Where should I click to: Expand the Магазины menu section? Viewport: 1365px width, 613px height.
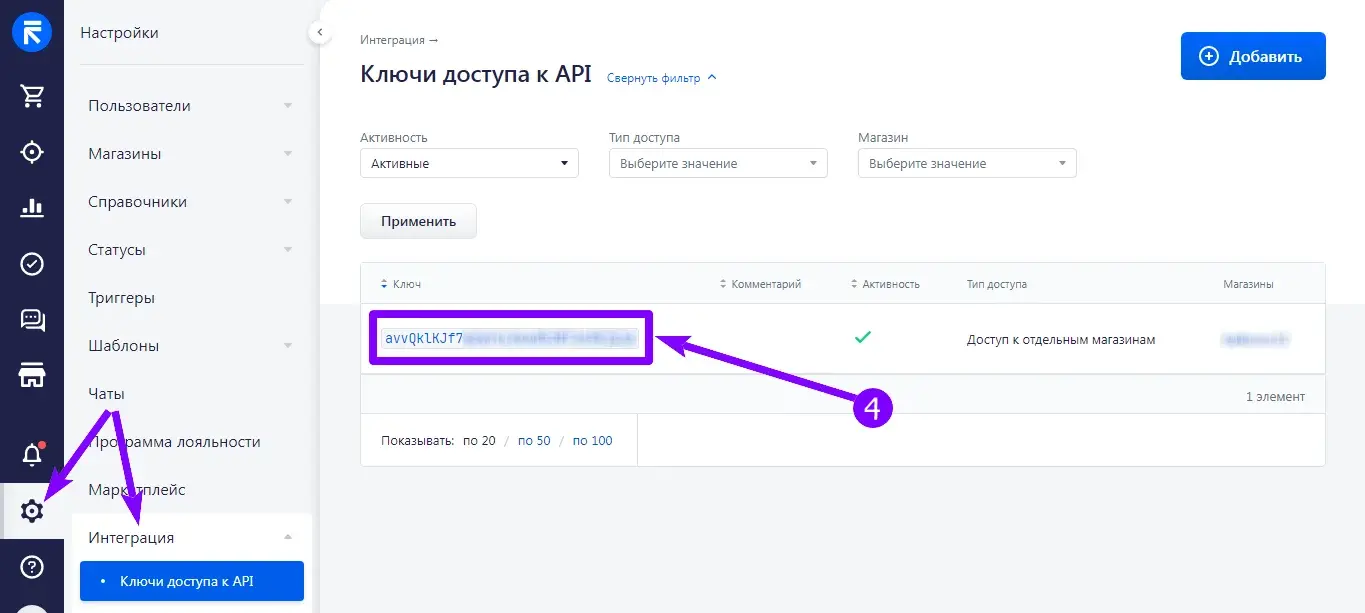190,154
